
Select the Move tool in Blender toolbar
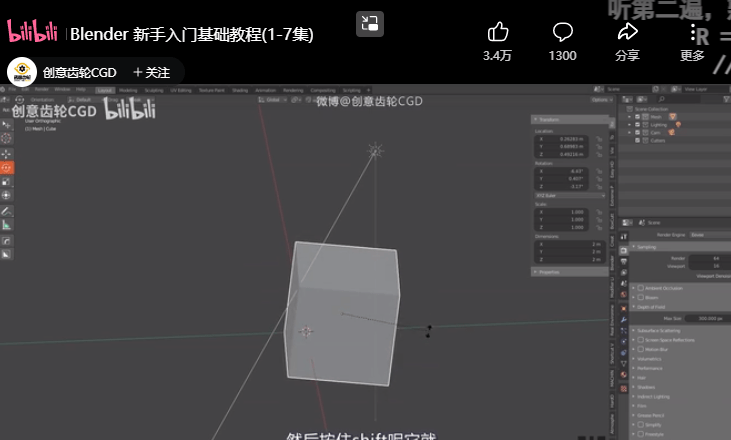[7, 154]
